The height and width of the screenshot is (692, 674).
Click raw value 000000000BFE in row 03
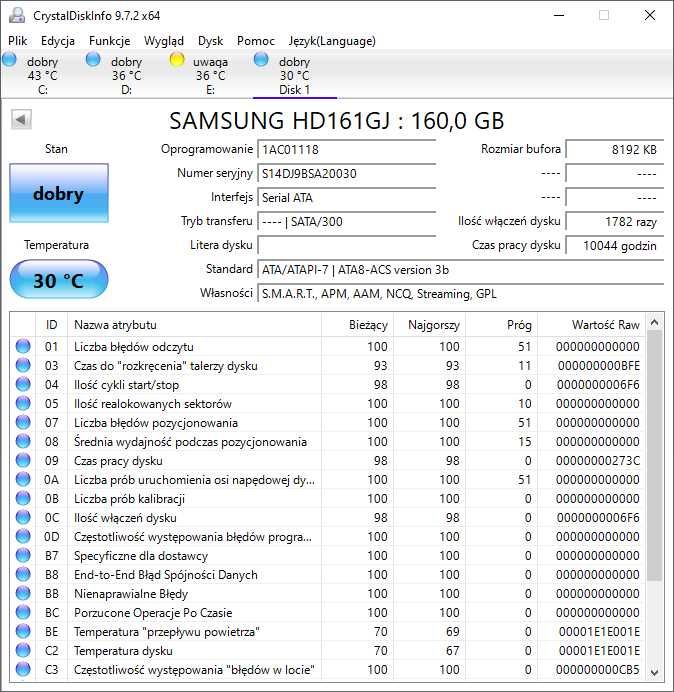(x=599, y=366)
